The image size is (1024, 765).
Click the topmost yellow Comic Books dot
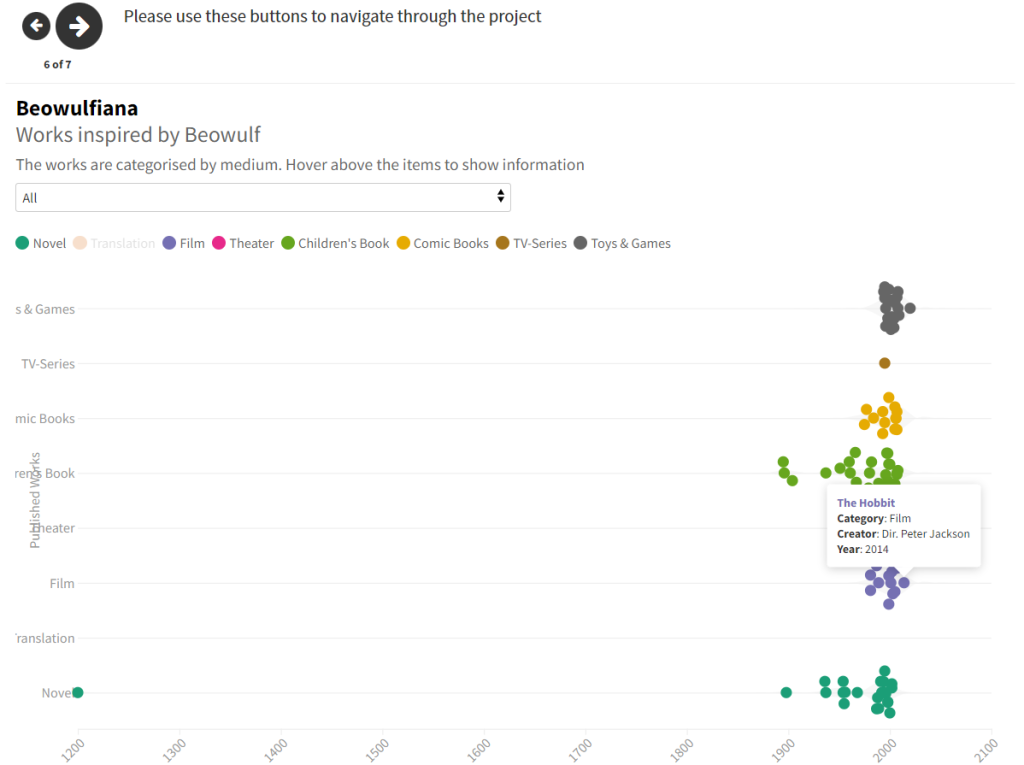pyautogui.click(x=888, y=397)
